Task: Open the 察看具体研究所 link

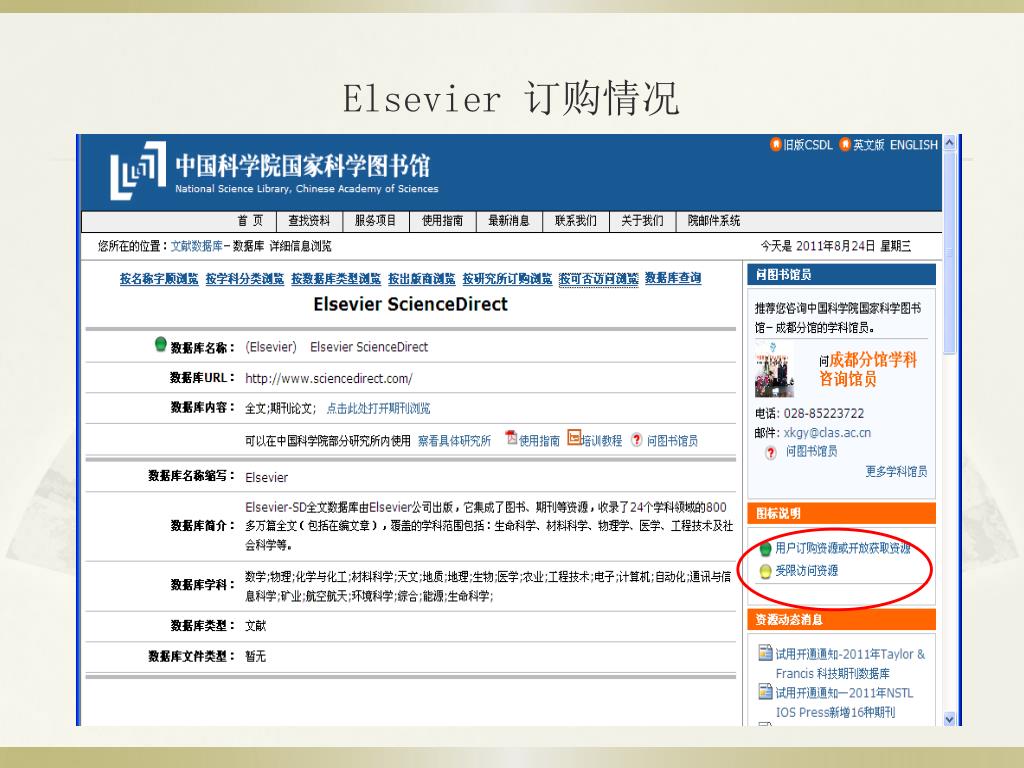Action: [x=455, y=441]
